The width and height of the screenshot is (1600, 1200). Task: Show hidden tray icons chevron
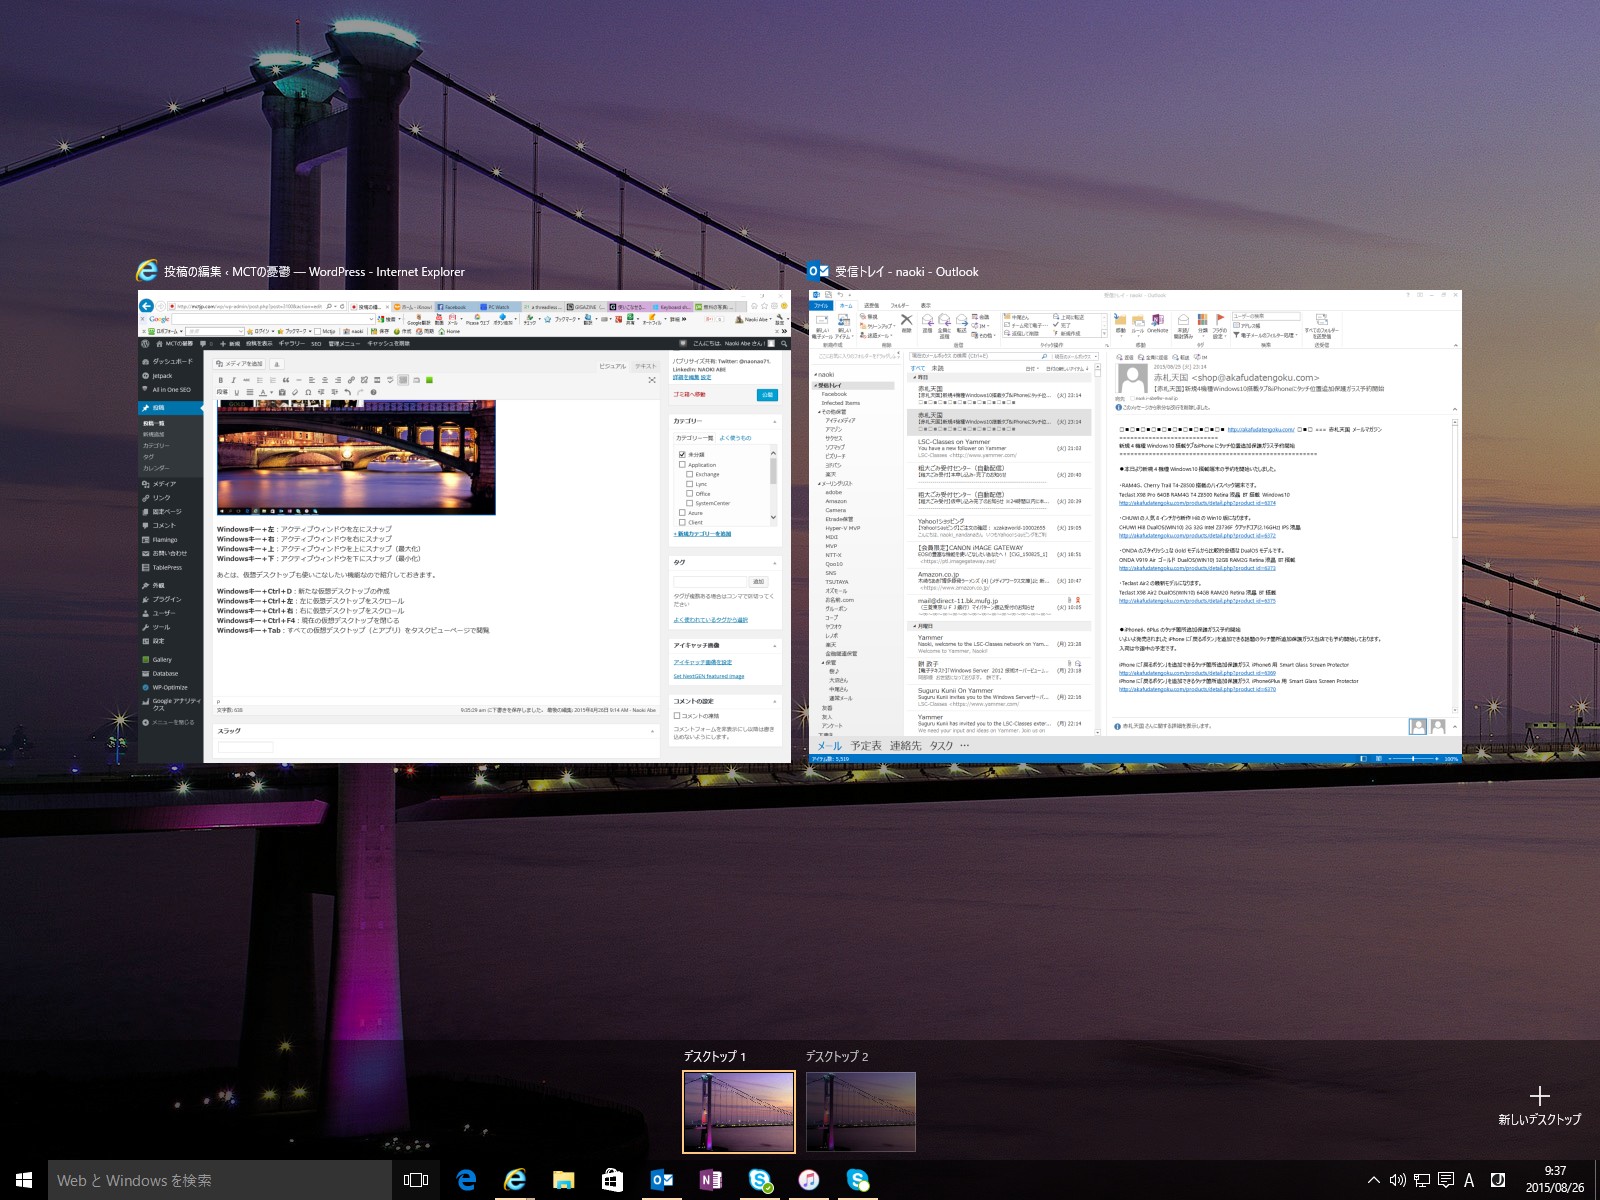pyautogui.click(x=1374, y=1180)
